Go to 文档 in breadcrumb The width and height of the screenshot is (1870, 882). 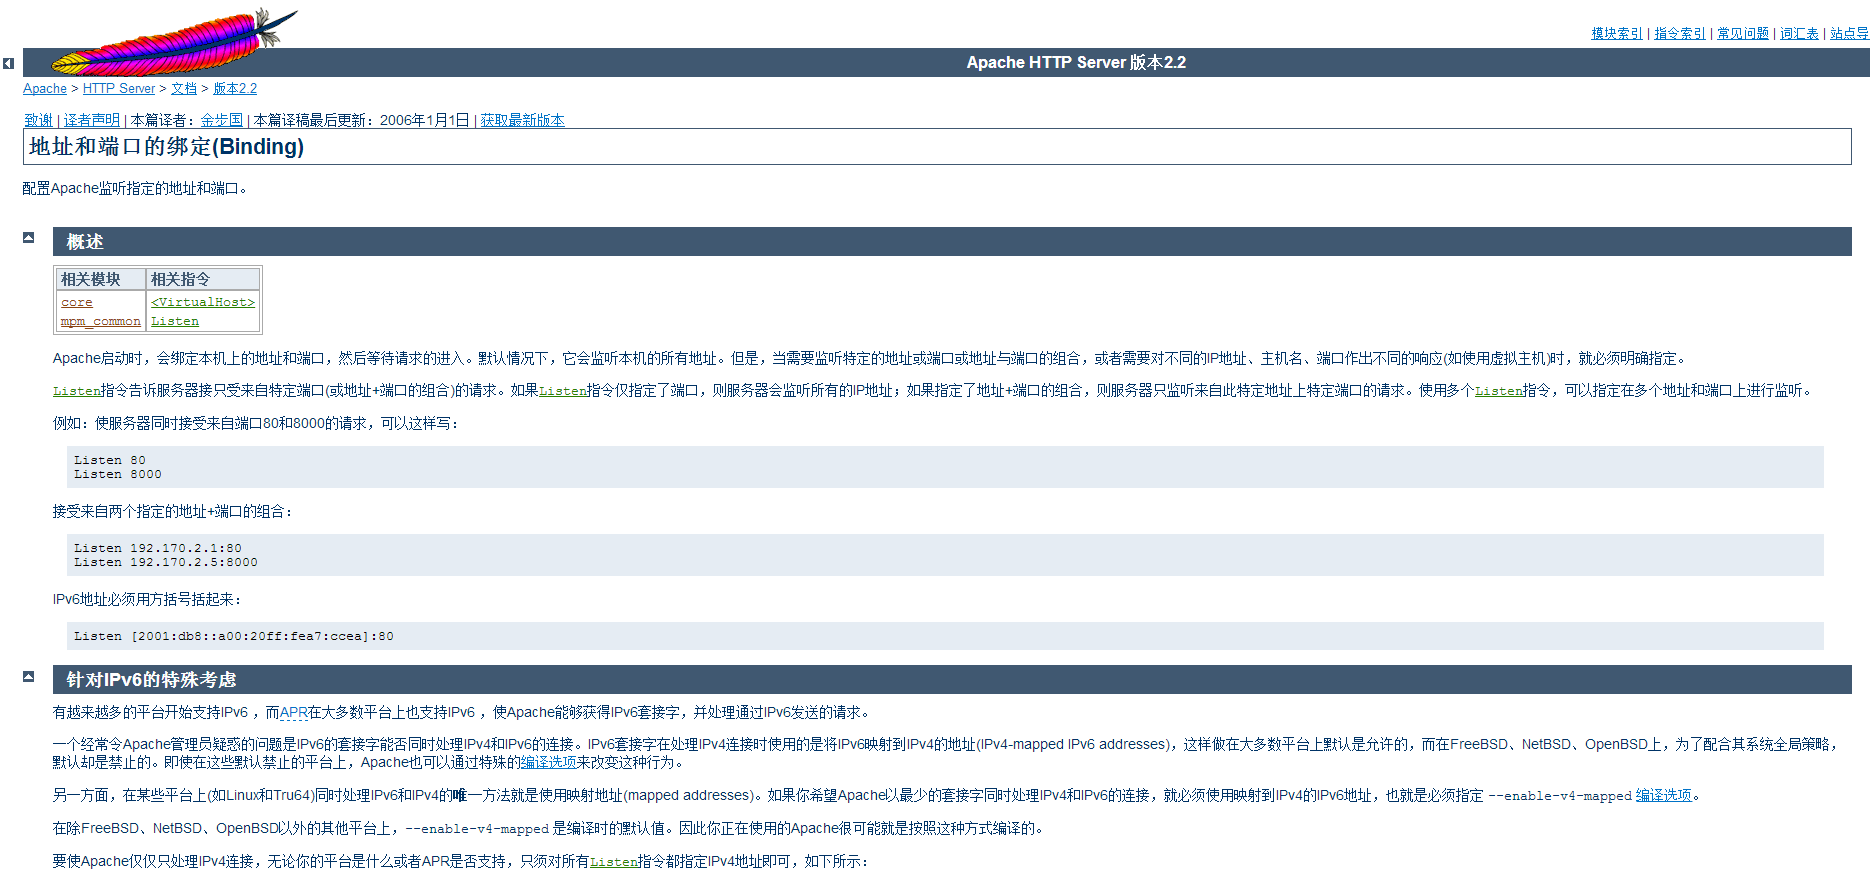click(x=184, y=88)
